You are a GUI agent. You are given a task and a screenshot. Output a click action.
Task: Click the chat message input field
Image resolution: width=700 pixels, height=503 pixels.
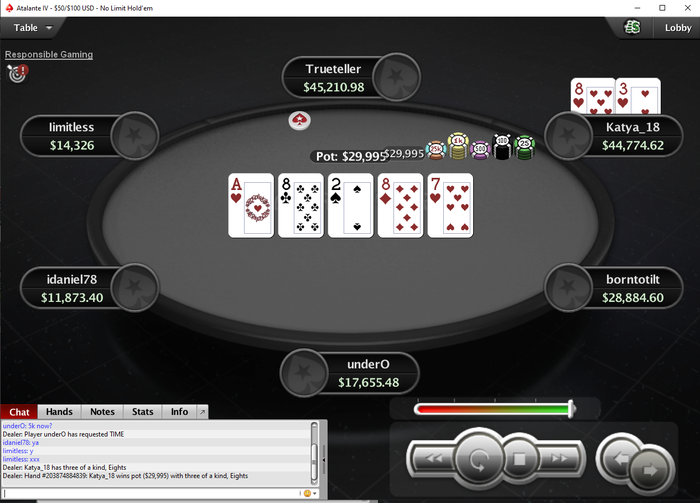tap(151, 493)
